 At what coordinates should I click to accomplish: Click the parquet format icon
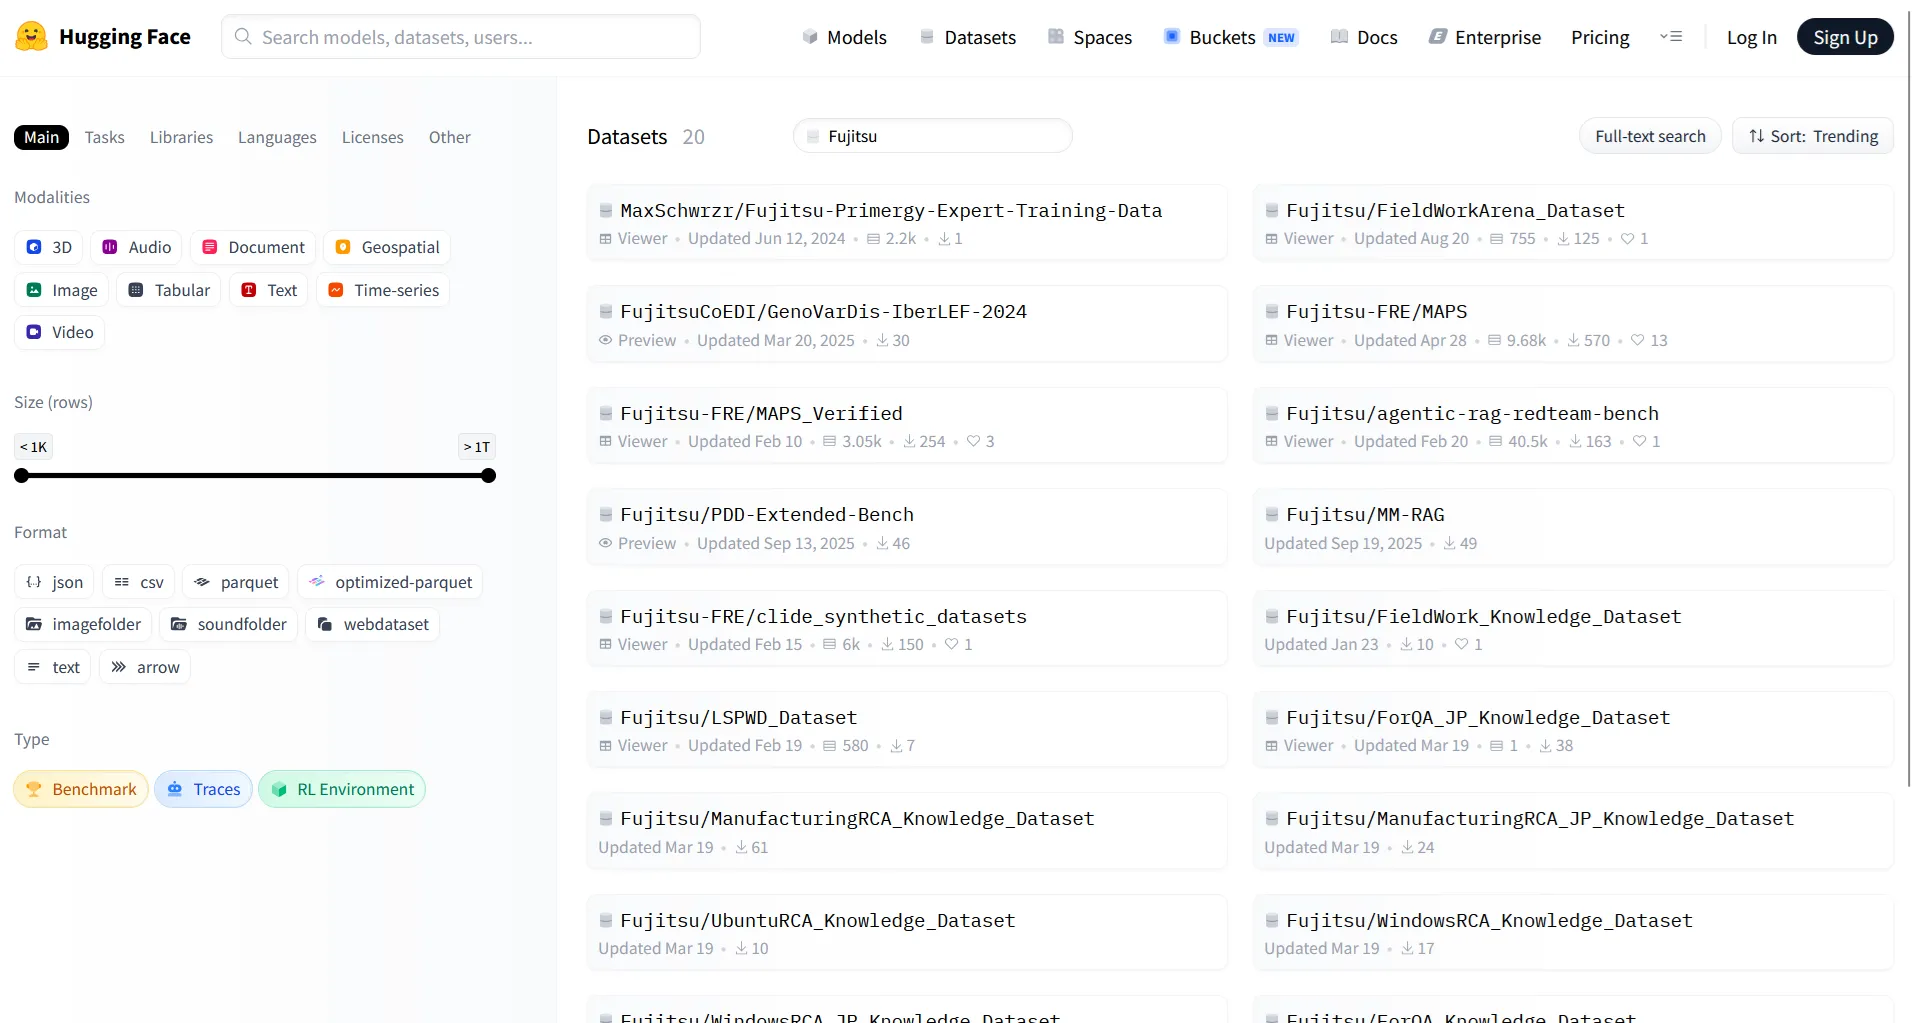point(202,582)
